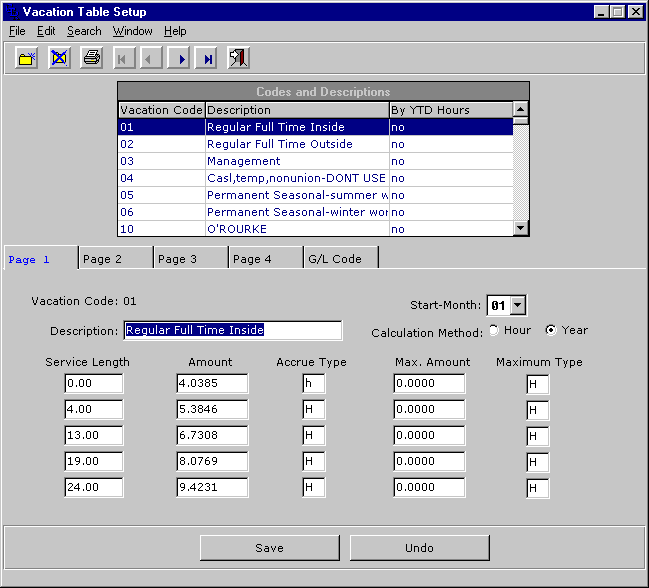
Task: Select the Hour calculation method
Action: pos(494,330)
